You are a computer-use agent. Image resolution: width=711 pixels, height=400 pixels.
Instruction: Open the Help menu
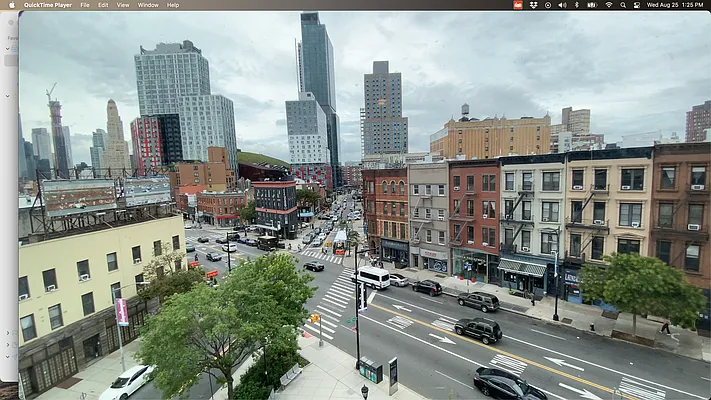[173, 5]
